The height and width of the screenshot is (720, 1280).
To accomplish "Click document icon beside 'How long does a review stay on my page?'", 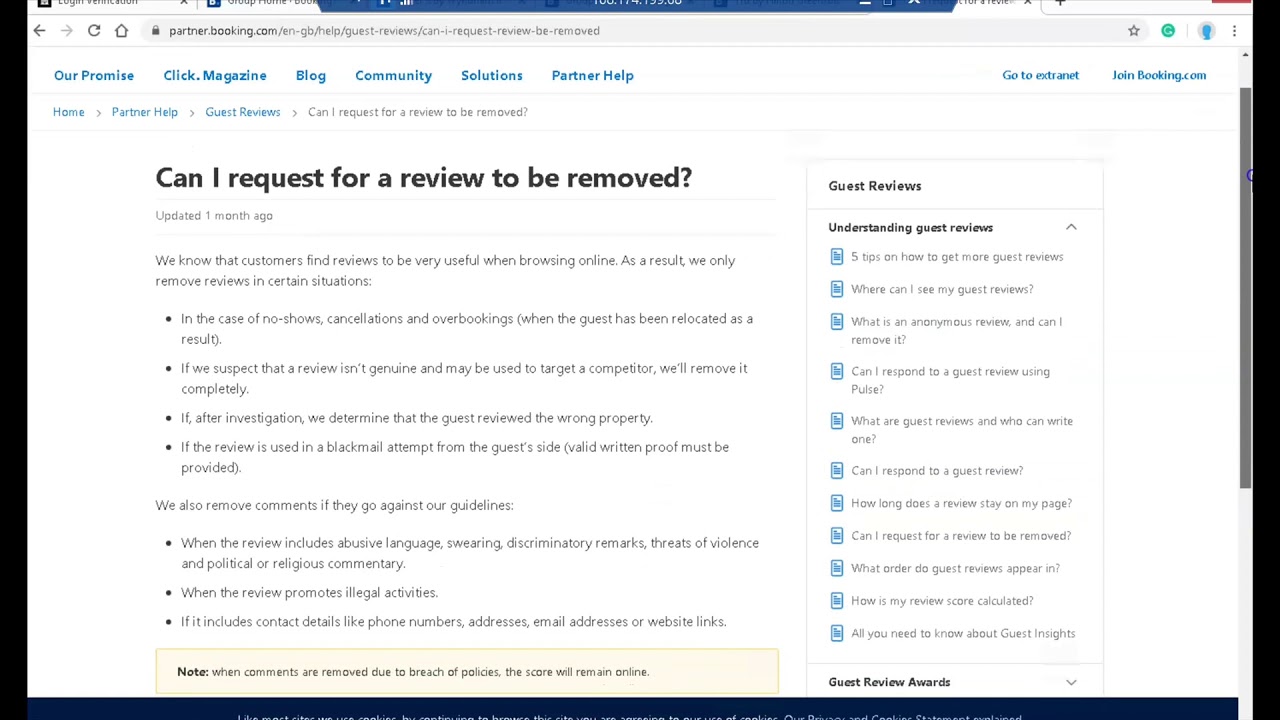I will coord(837,503).
